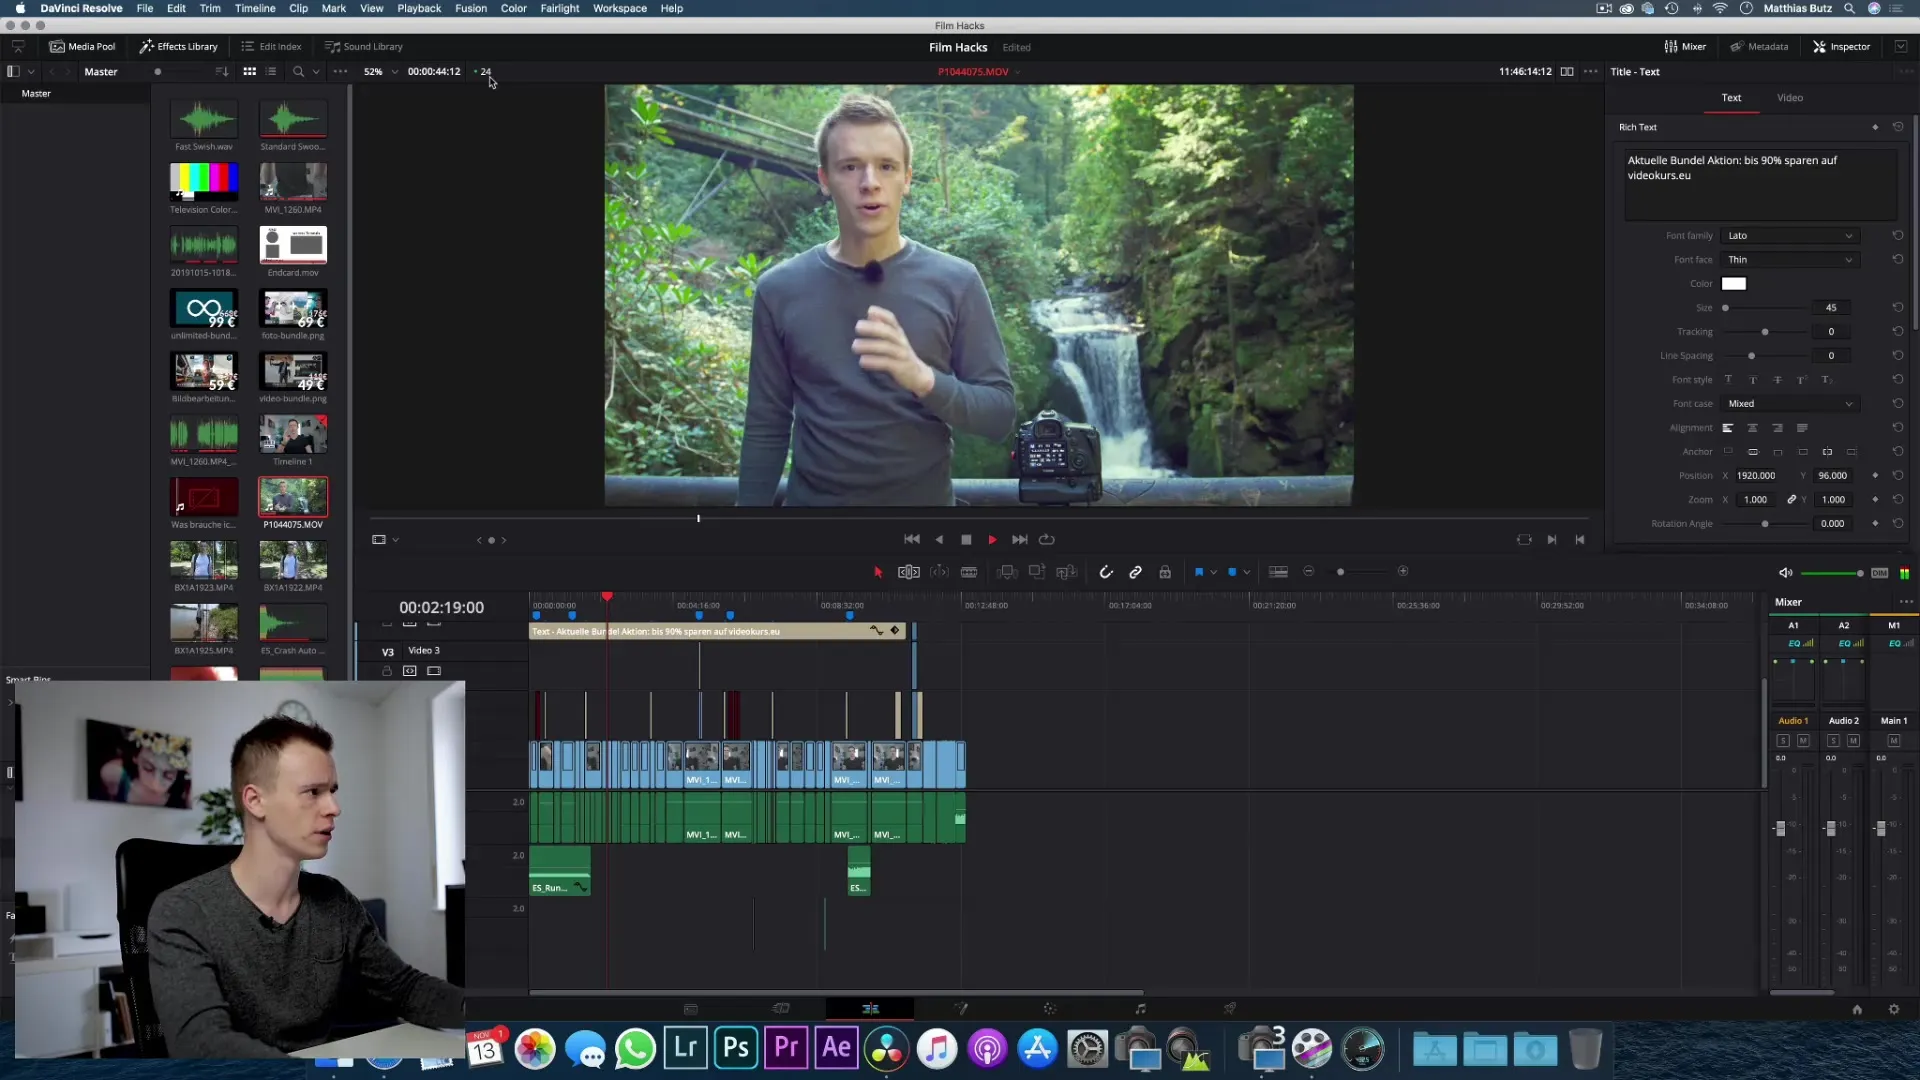Click the timeline zoom in plus
Image resolution: width=1920 pixels, height=1080 pixels.
(1403, 572)
